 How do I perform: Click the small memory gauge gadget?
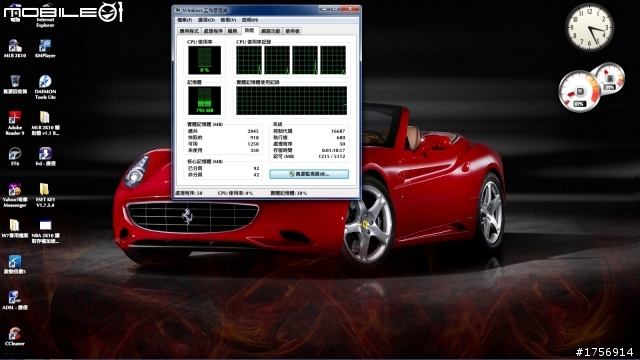point(610,78)
